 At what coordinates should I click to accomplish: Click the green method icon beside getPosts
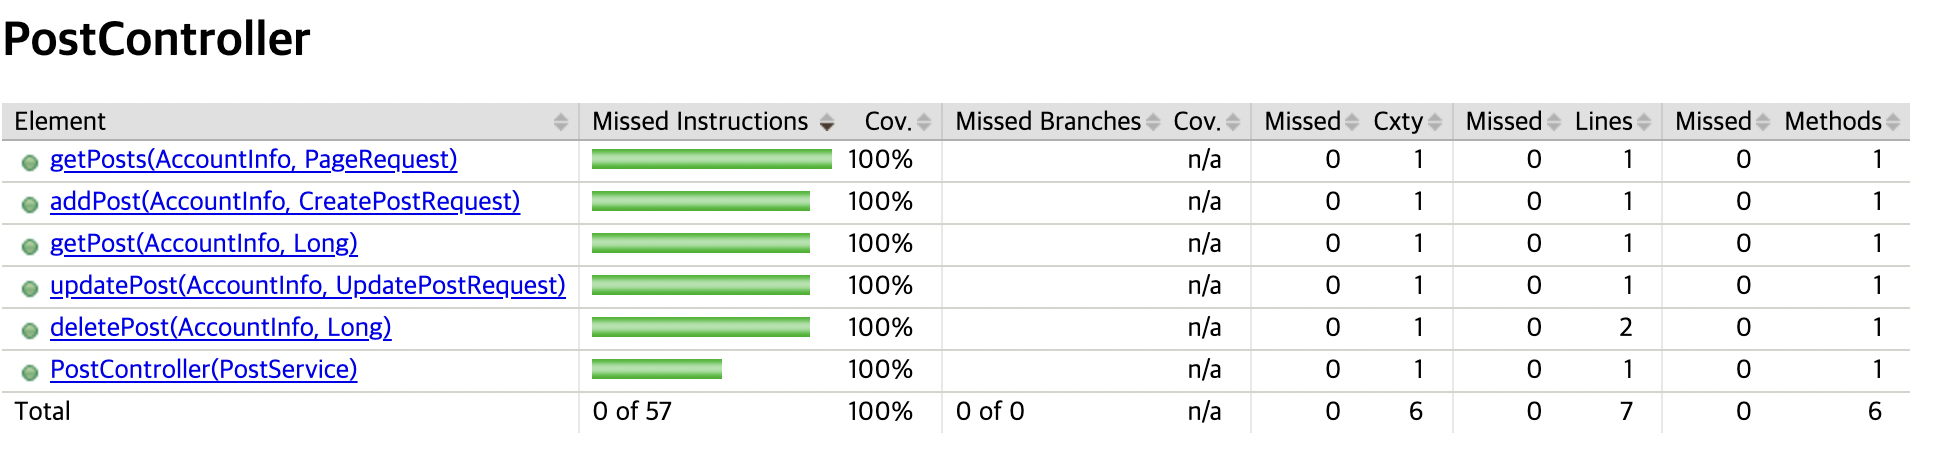pos(30,162)
